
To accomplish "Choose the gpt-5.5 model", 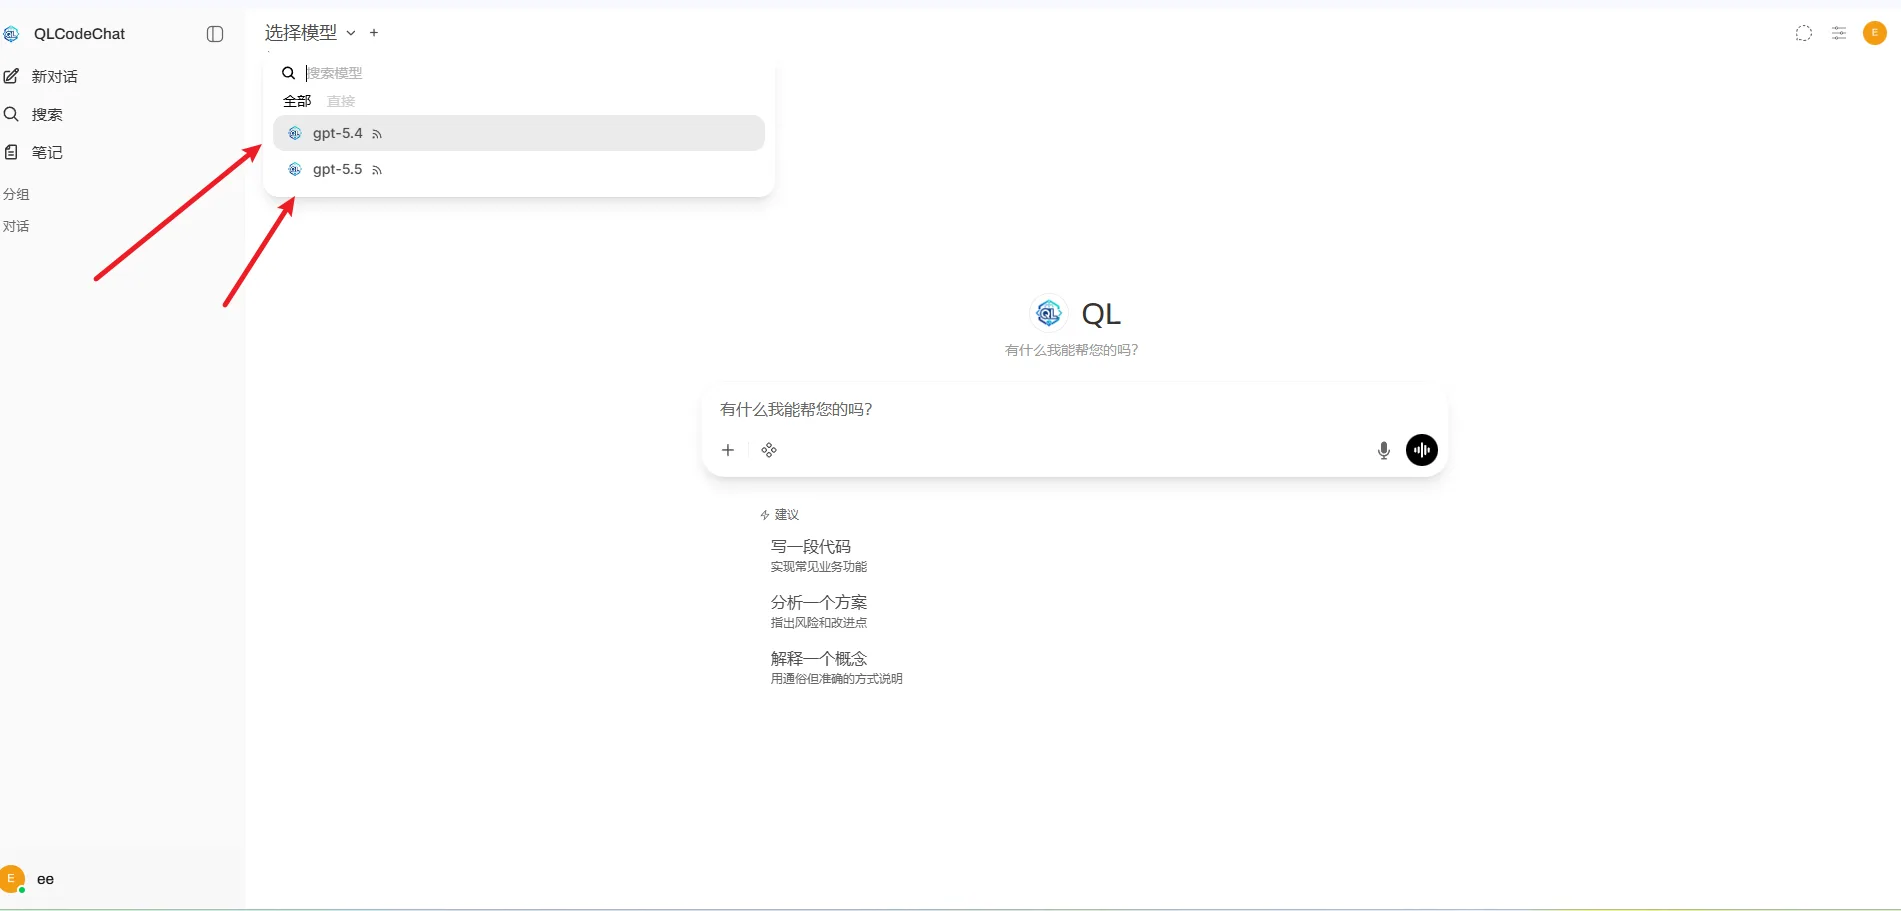I will click(x=519, y=169).
